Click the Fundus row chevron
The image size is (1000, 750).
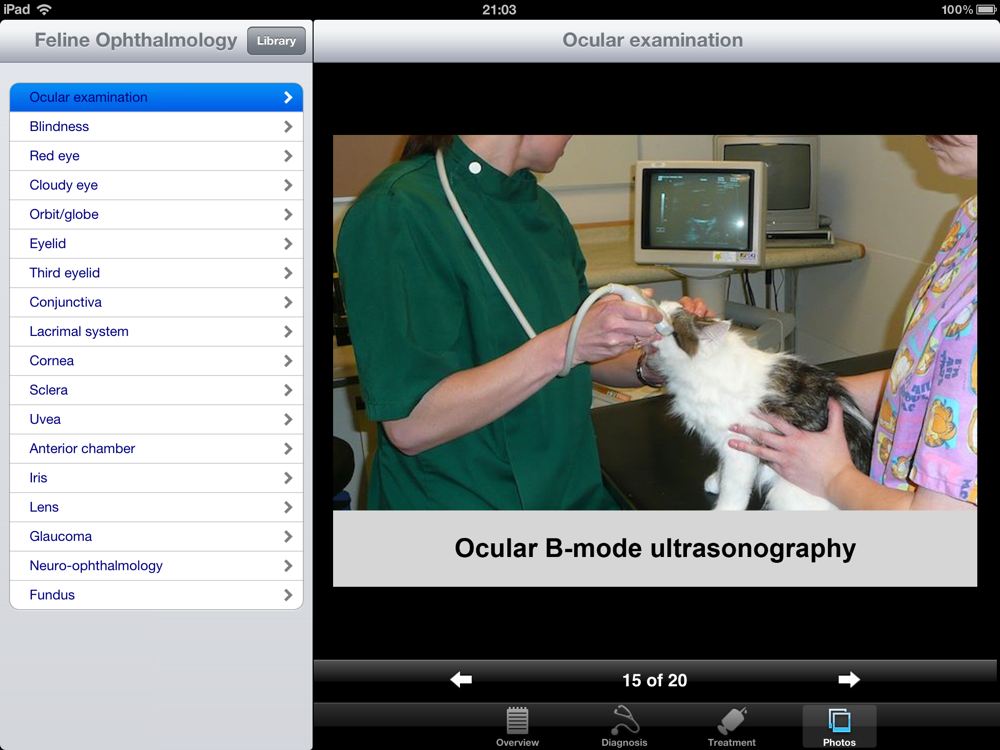coord(288,595)
